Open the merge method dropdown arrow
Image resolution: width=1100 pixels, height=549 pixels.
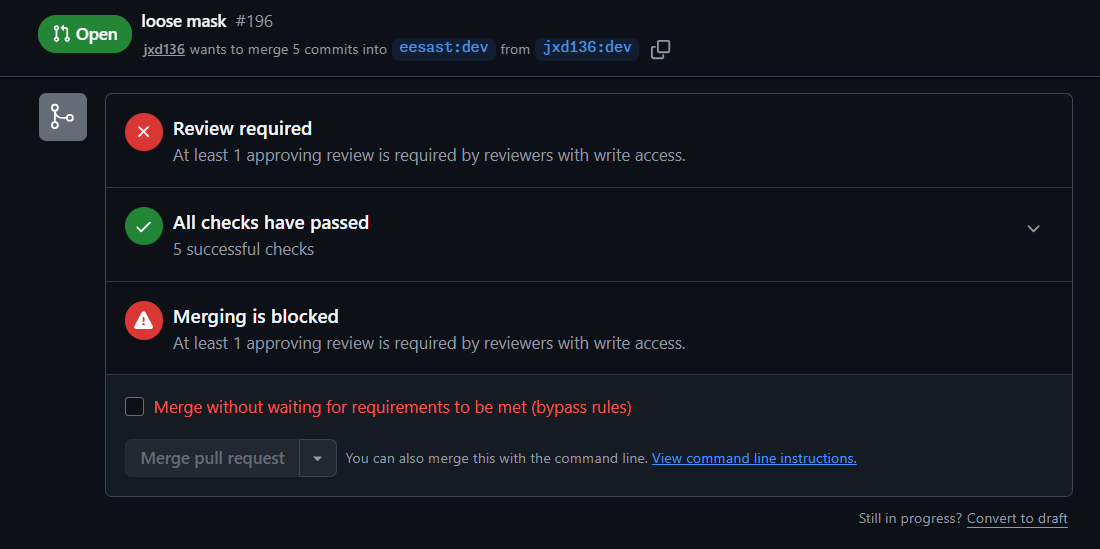click(318, 459)
